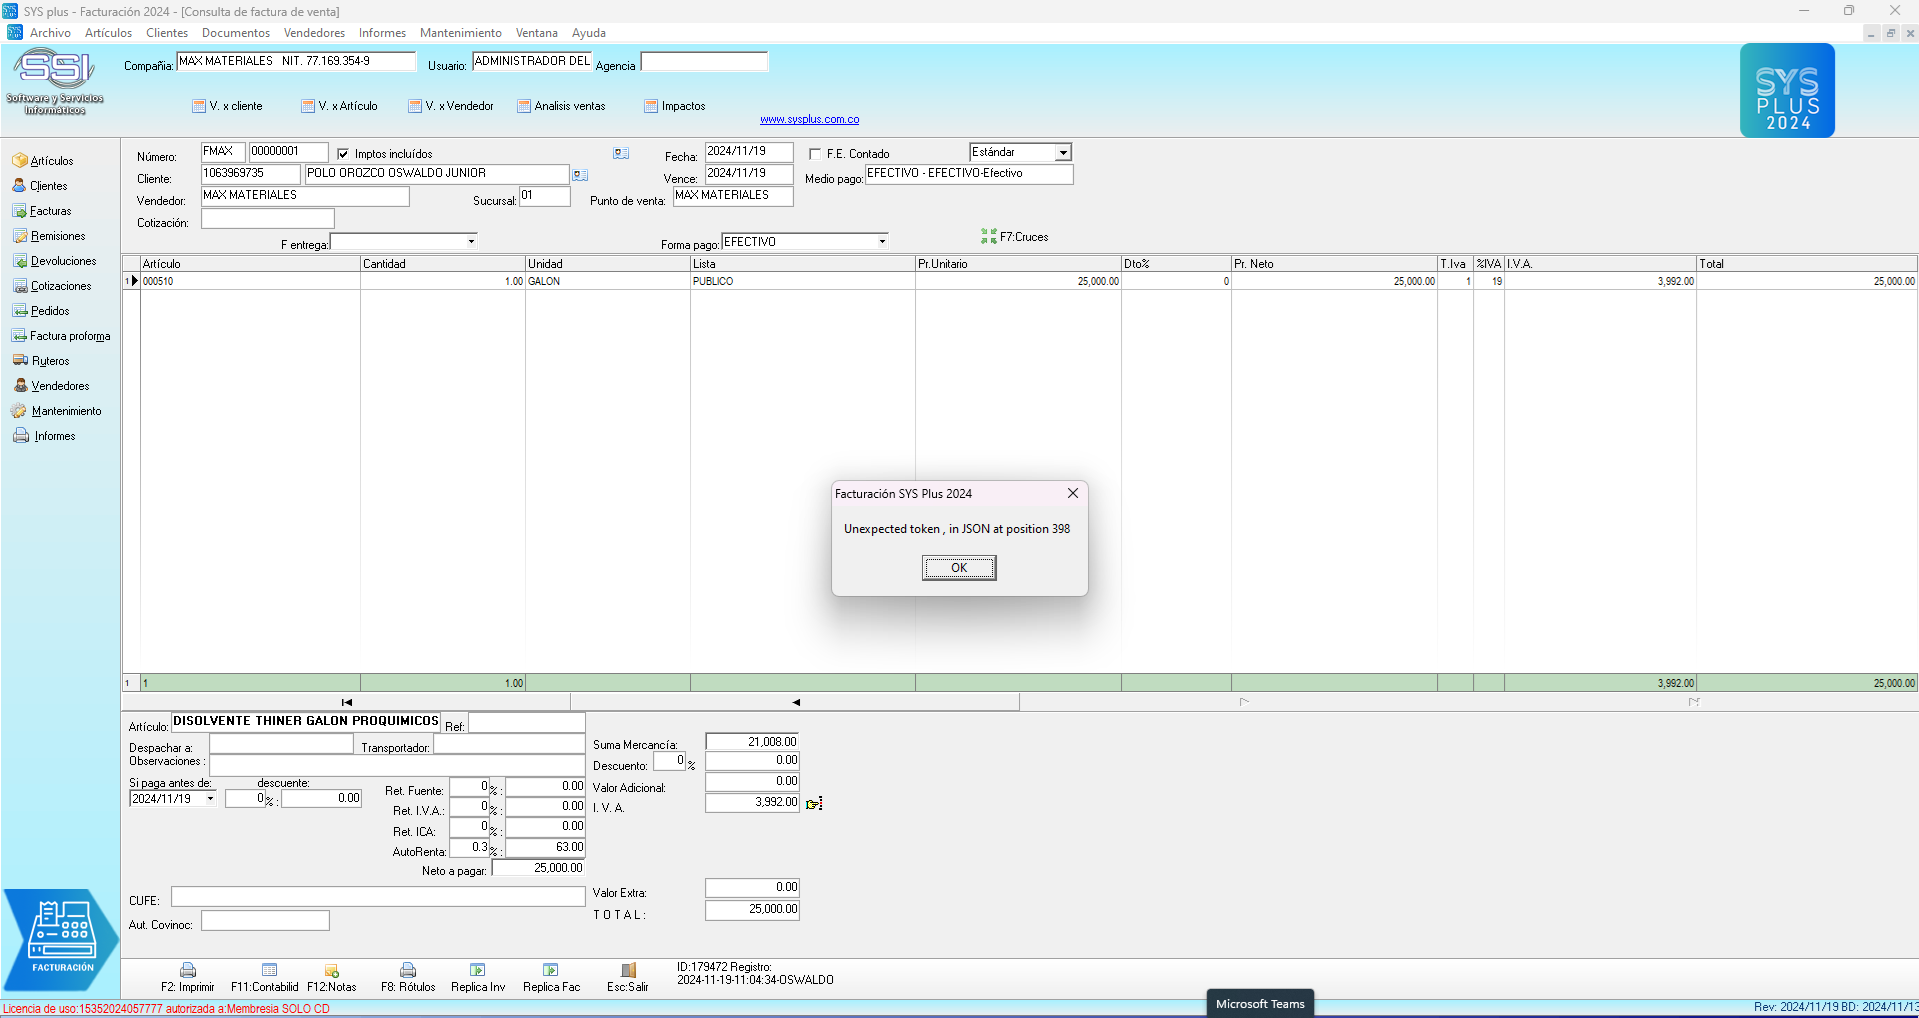This screenshot has height=1018, width=1919.
Task: Open the Artículos menu
Action: click(x=108, y=33)
